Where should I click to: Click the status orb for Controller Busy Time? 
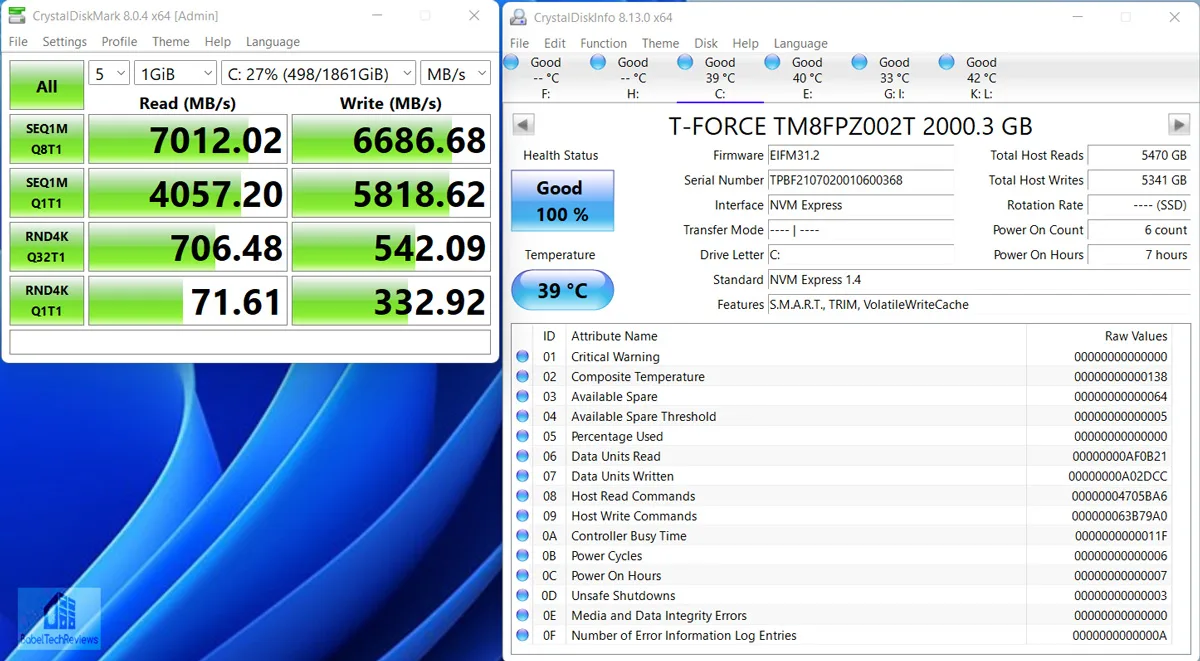[x=523, y=536]
